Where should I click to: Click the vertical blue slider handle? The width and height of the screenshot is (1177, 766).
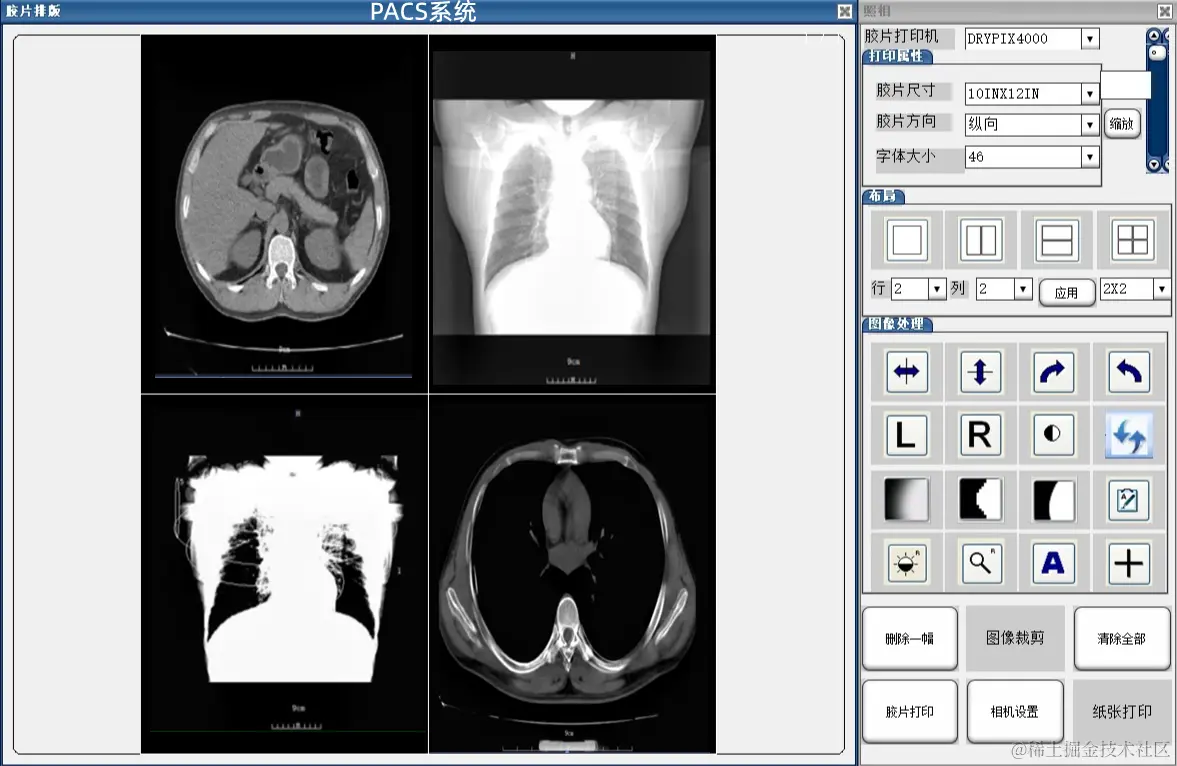(1157, 53)
